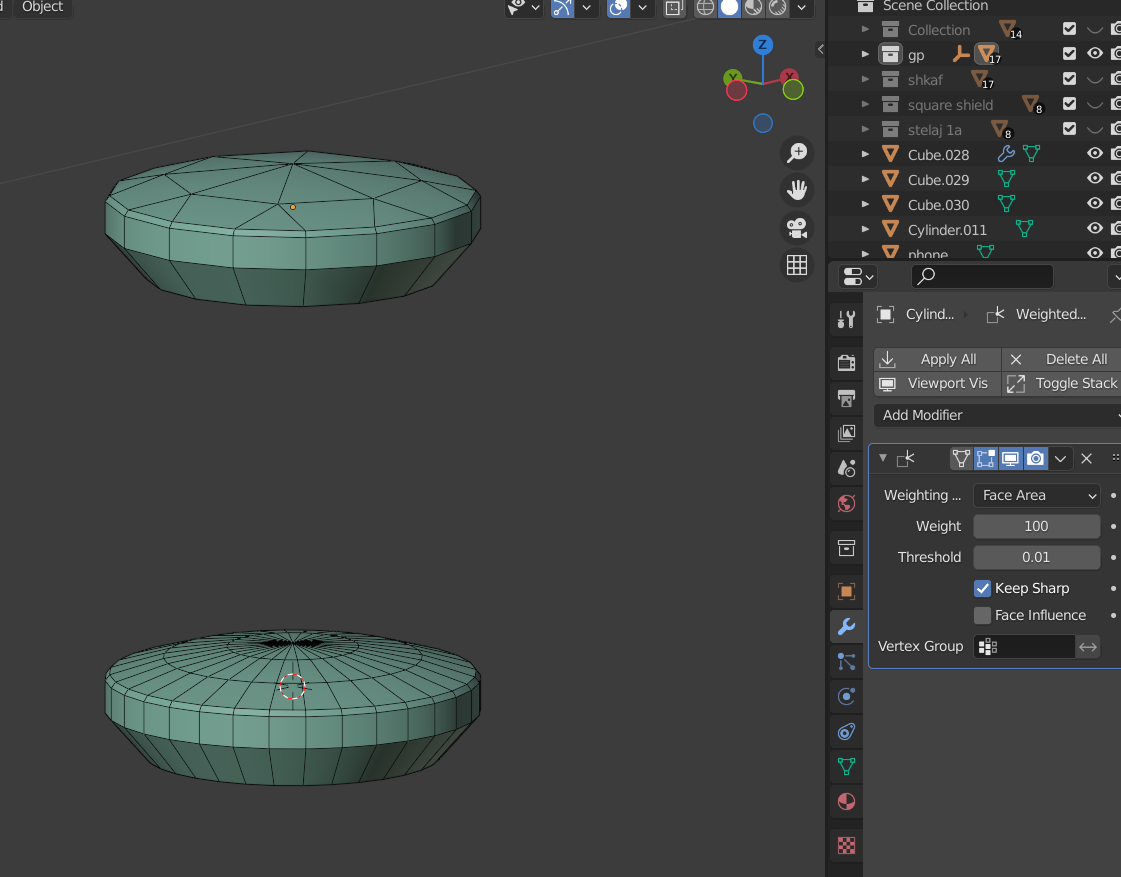Screen dimensions: 1121x877
Task: Hide Cube.028 using its eye icon
Action: tap(1094, 154)
